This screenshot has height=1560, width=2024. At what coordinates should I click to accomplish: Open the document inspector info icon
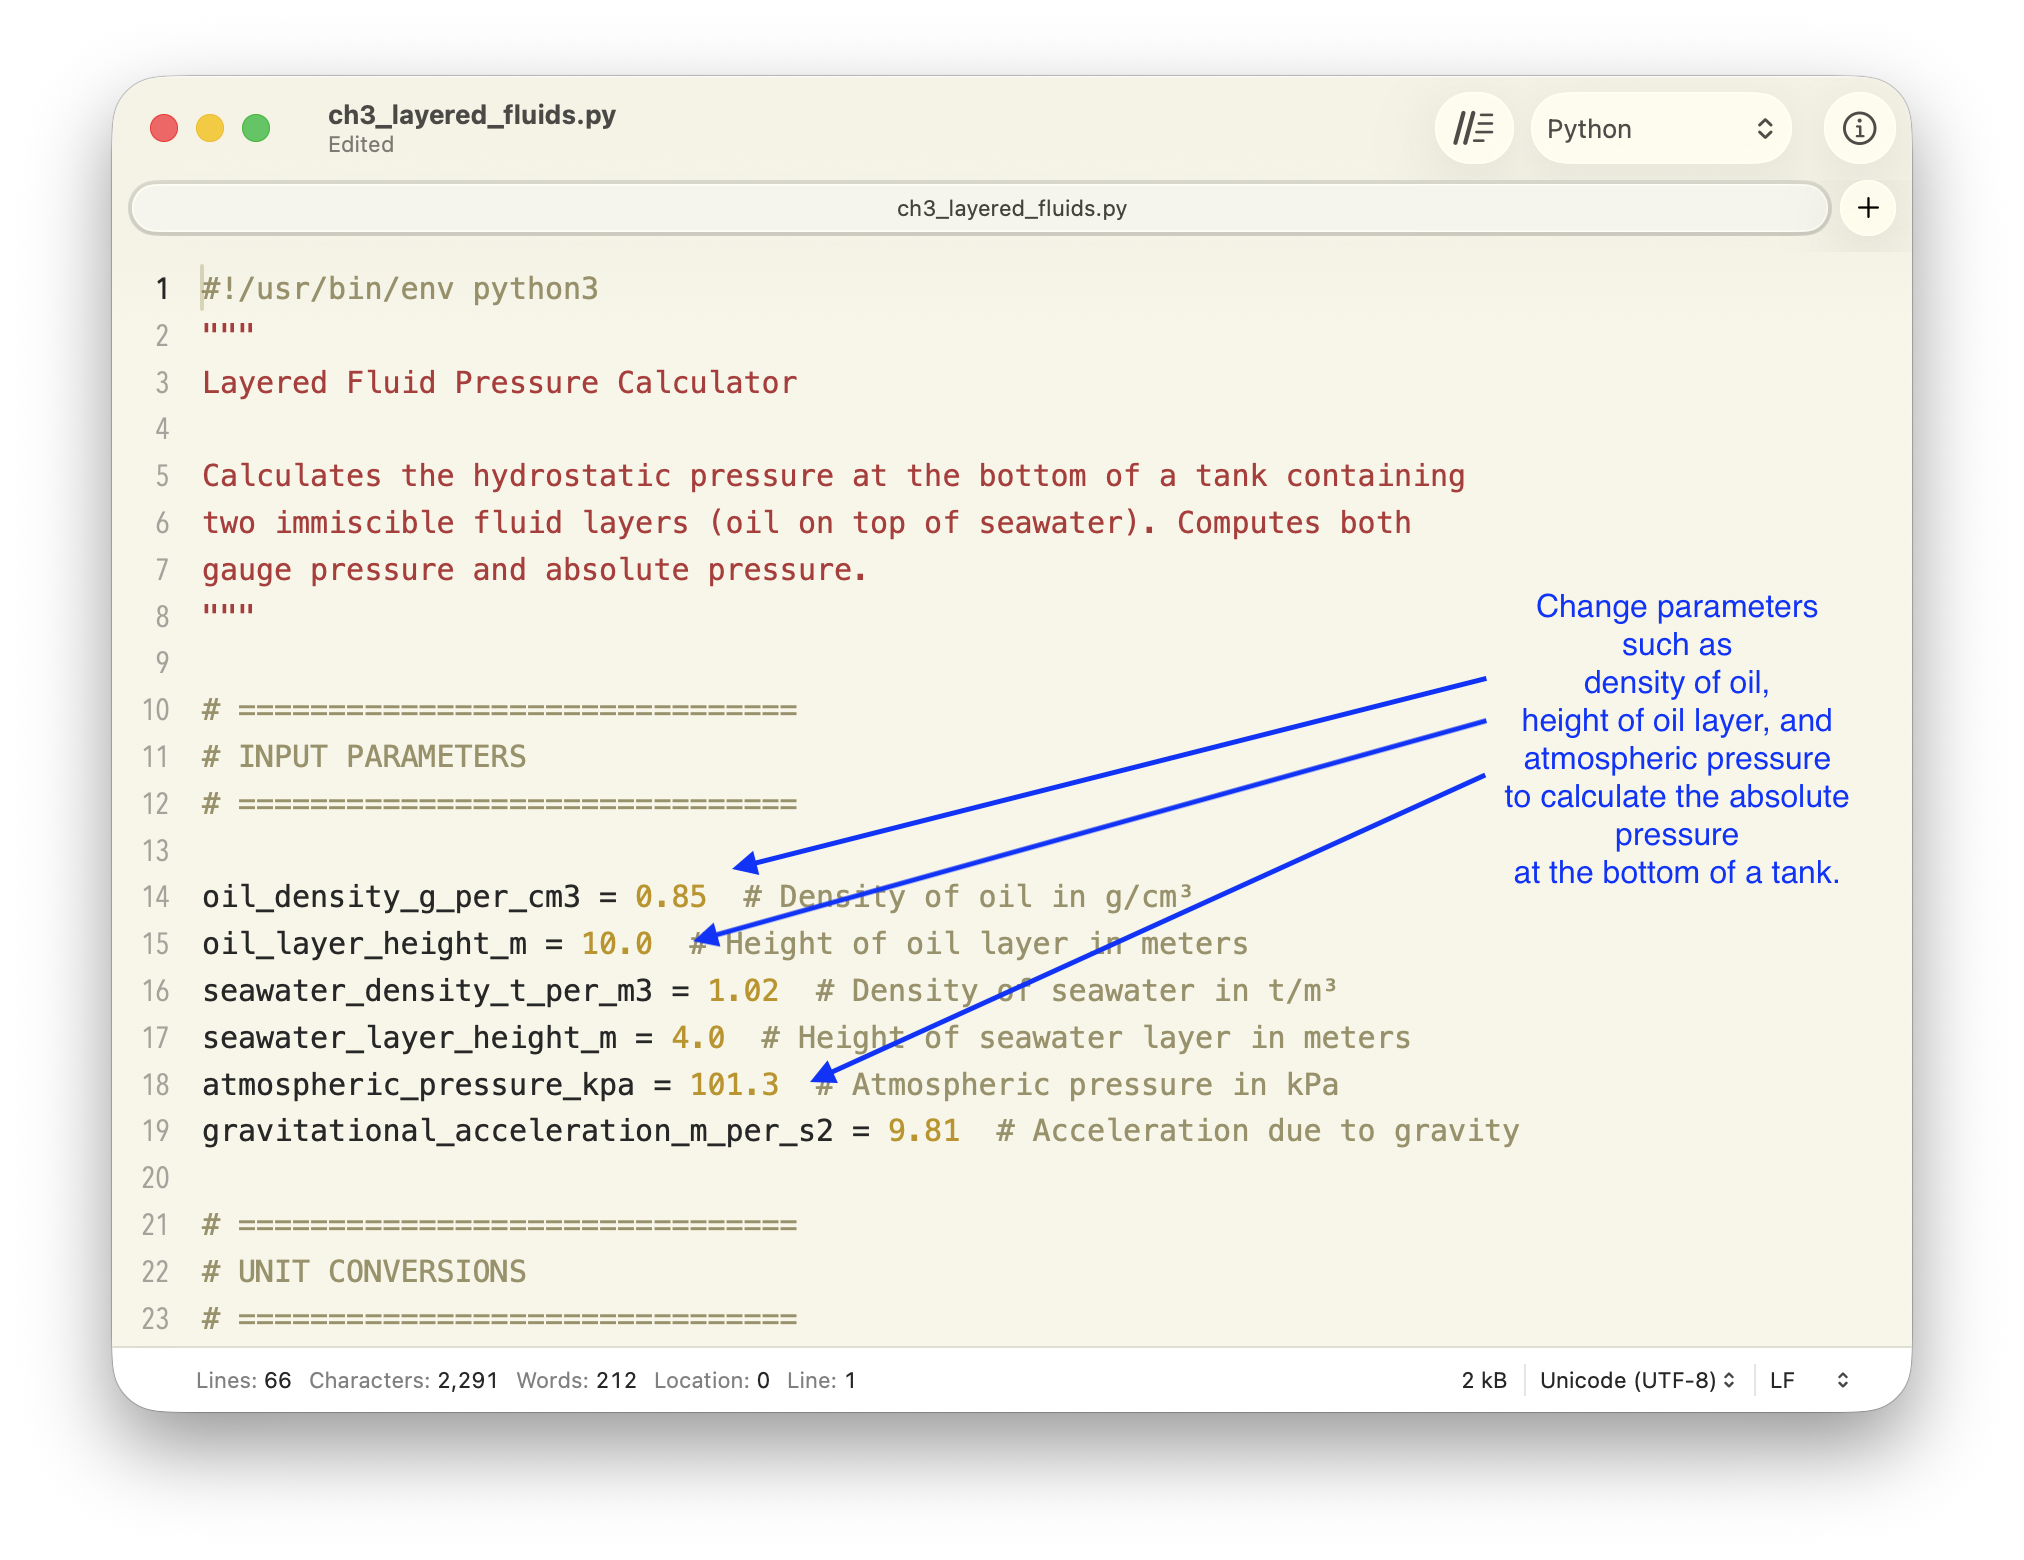click(x=1859, y=129)
